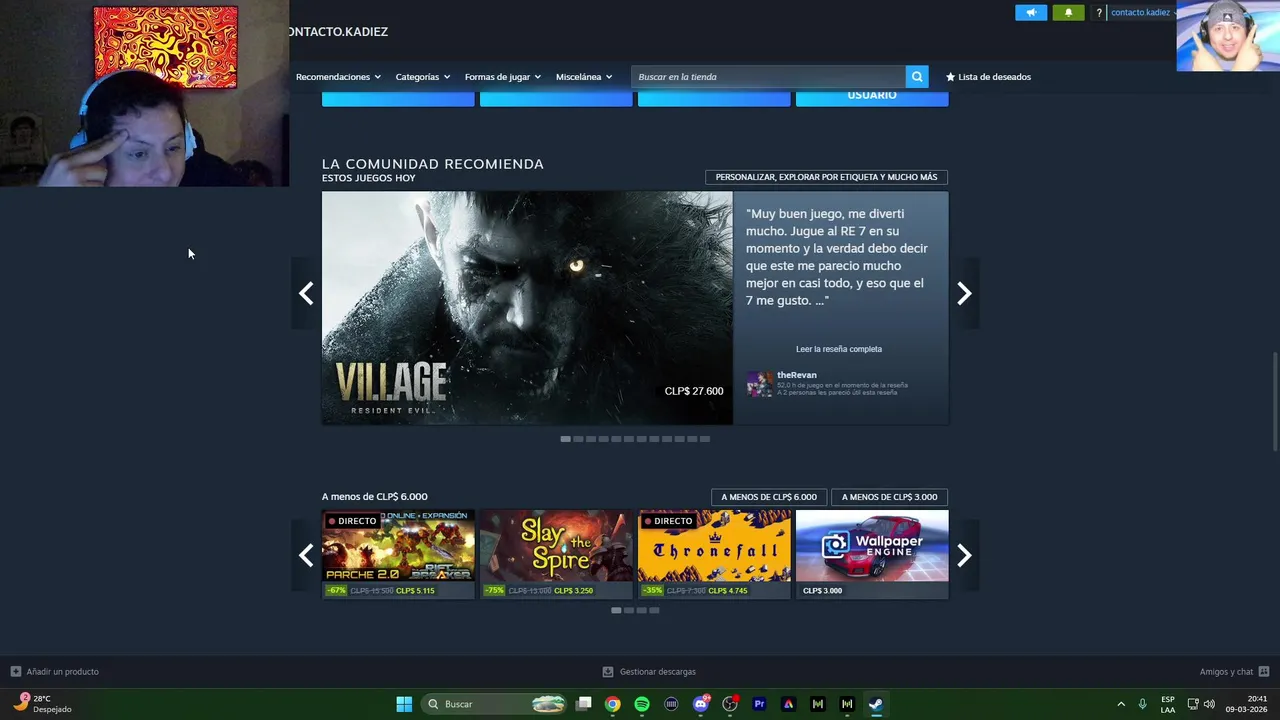Open the network tray icon

click(x=1193, y=704)
